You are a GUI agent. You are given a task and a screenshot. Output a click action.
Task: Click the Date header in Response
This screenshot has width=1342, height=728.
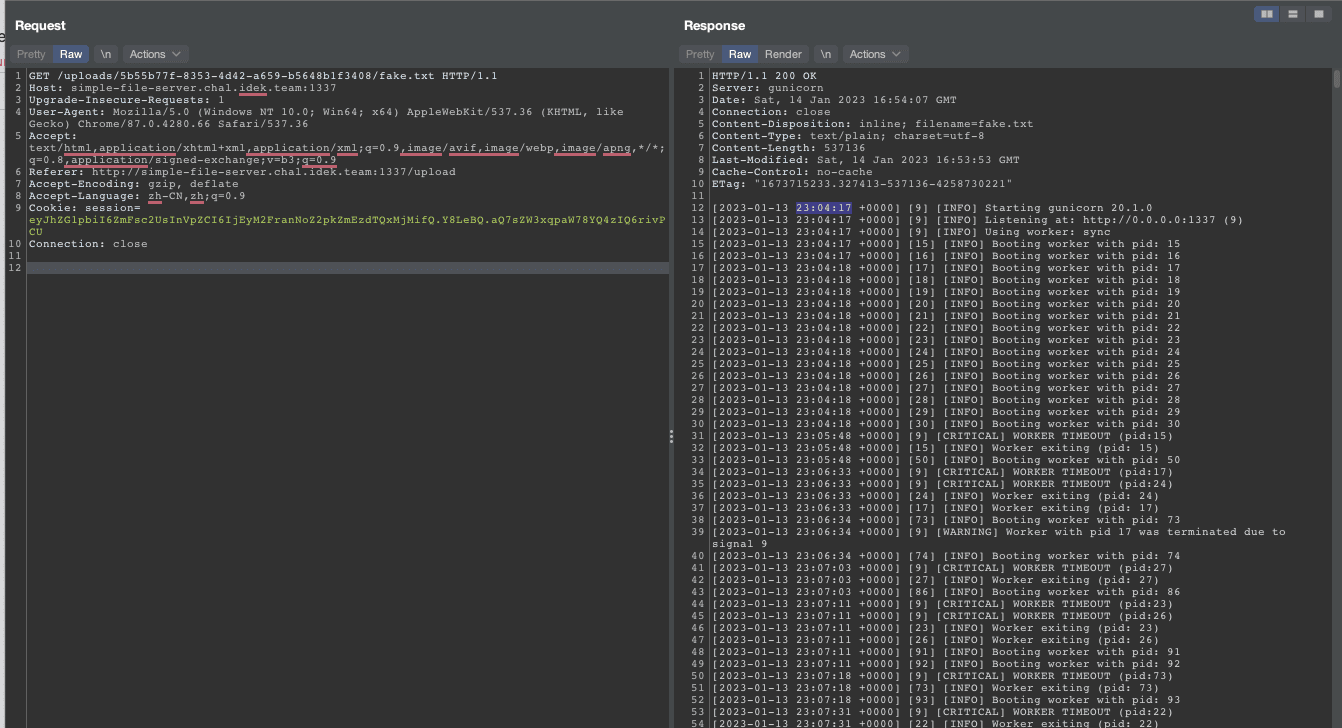pyautogui.click(x=834, y=100)
